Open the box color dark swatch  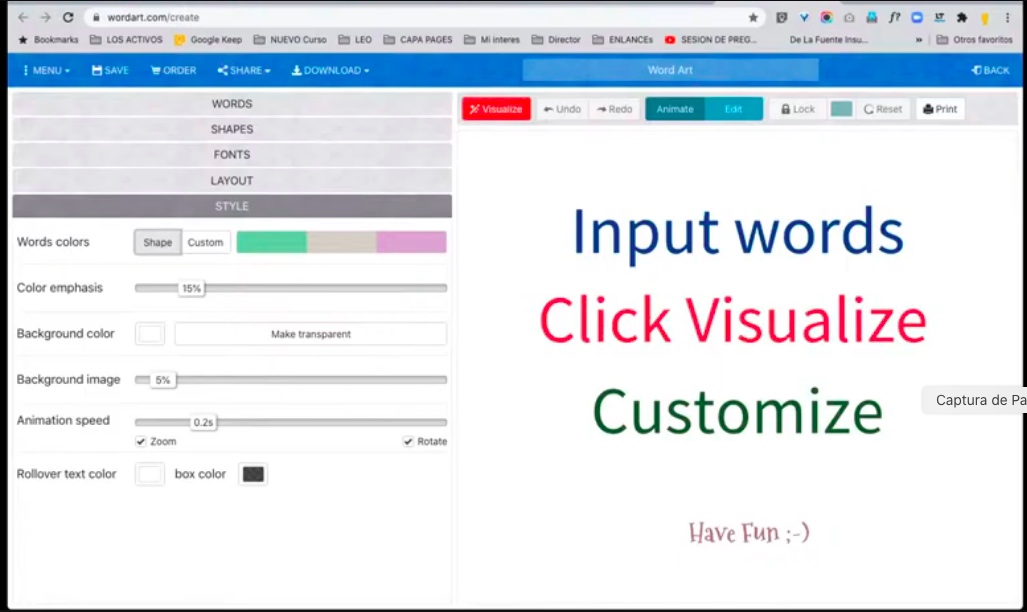(x=253, y=474)
